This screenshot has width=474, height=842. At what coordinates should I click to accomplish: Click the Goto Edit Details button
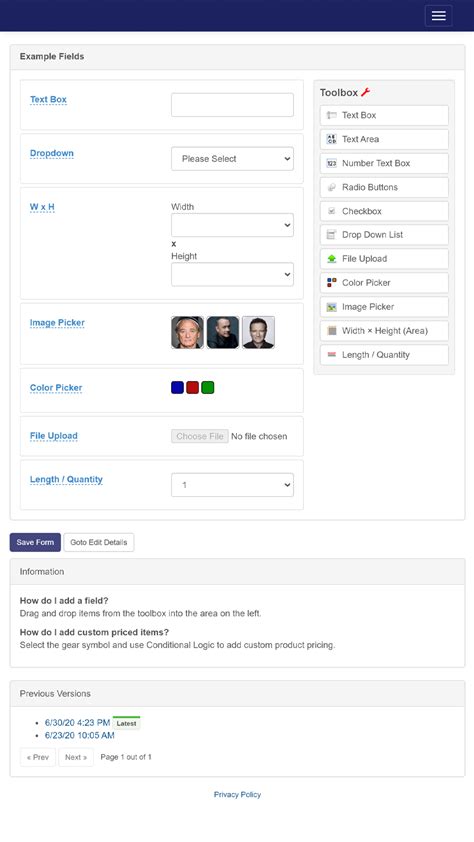point(99,542)
